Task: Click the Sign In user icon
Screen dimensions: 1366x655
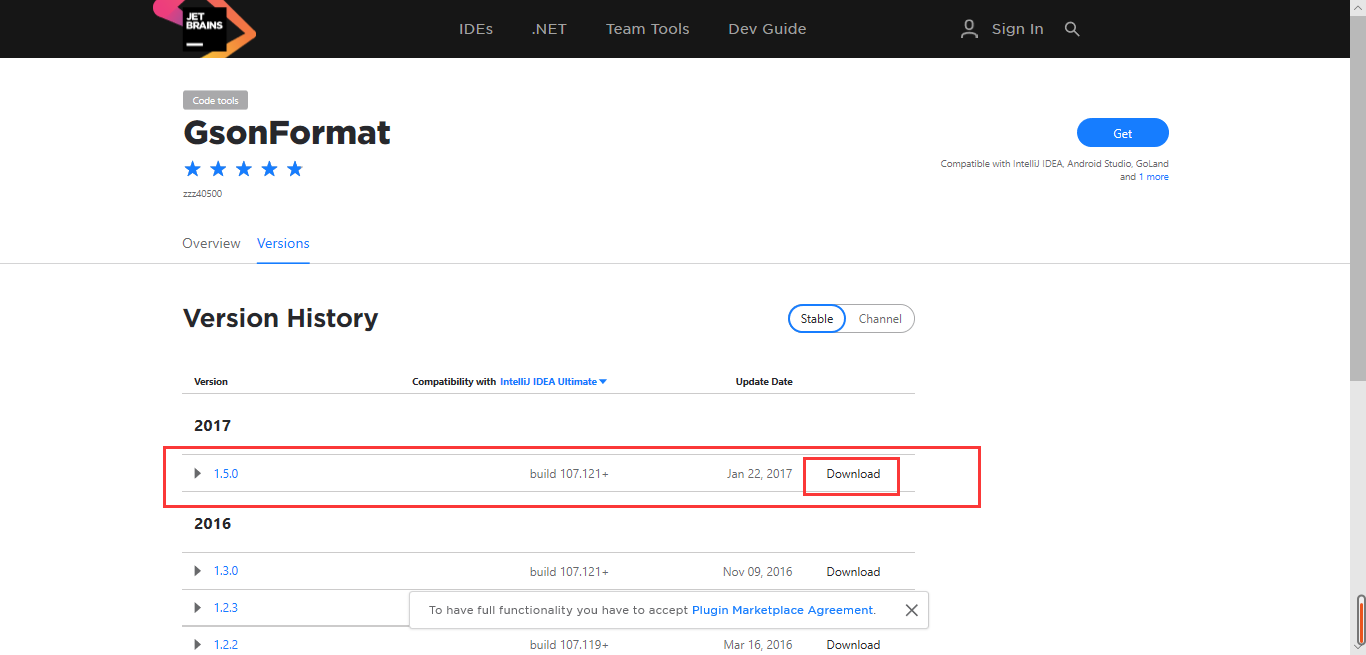Action: pyautogui.click(x=969, y=29)
